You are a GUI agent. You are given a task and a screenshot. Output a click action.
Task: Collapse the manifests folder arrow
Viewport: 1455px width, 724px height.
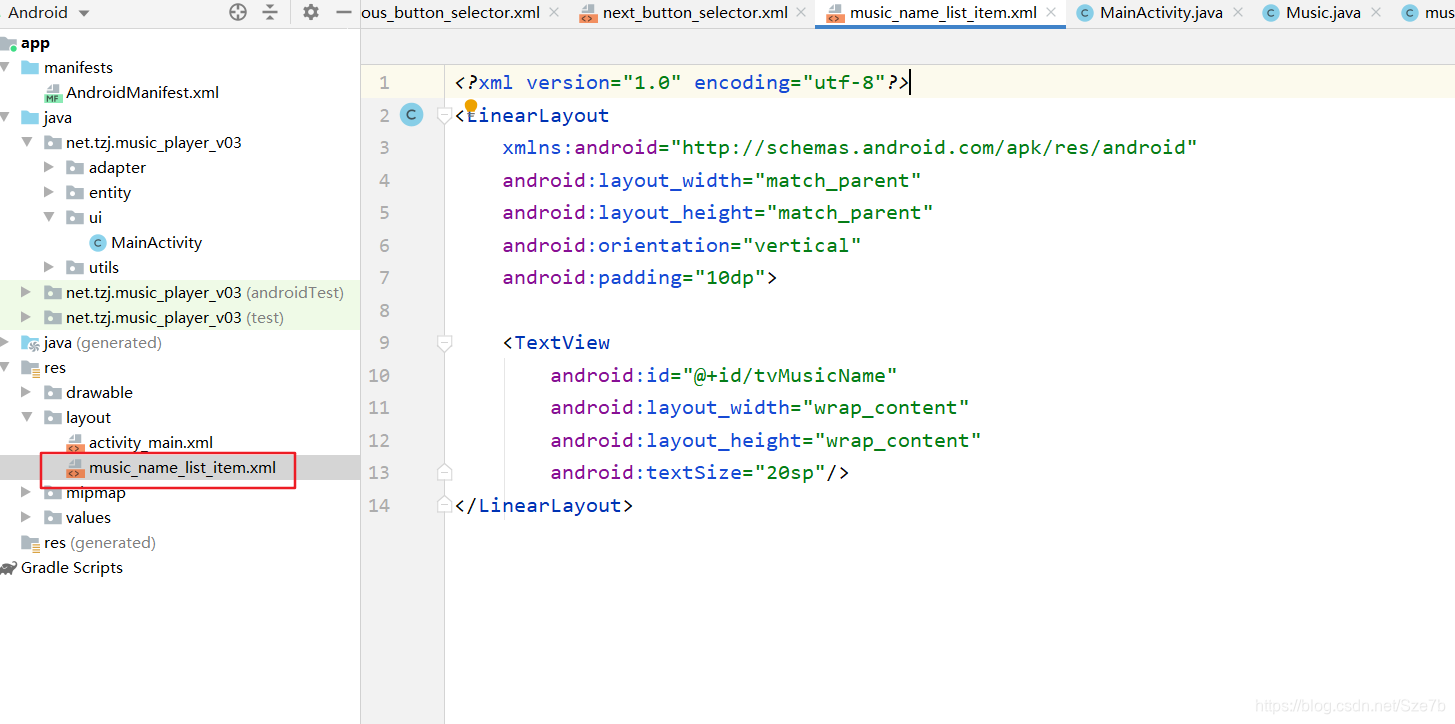[x=5, y=67]
